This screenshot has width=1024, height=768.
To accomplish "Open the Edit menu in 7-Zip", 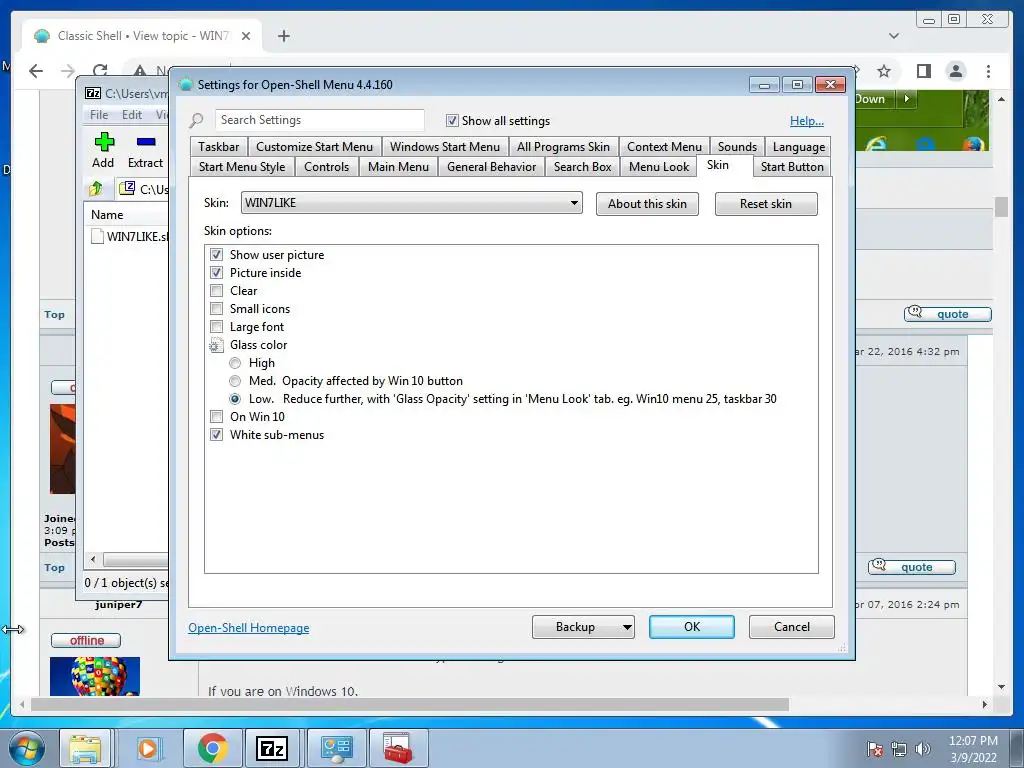I will click(x=132, y=115).
